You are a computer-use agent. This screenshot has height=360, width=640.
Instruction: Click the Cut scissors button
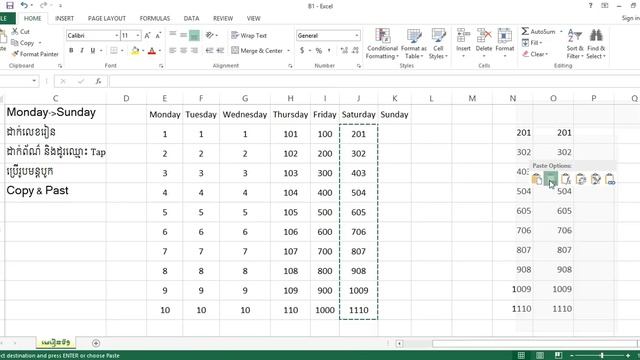tap(20, 31)
